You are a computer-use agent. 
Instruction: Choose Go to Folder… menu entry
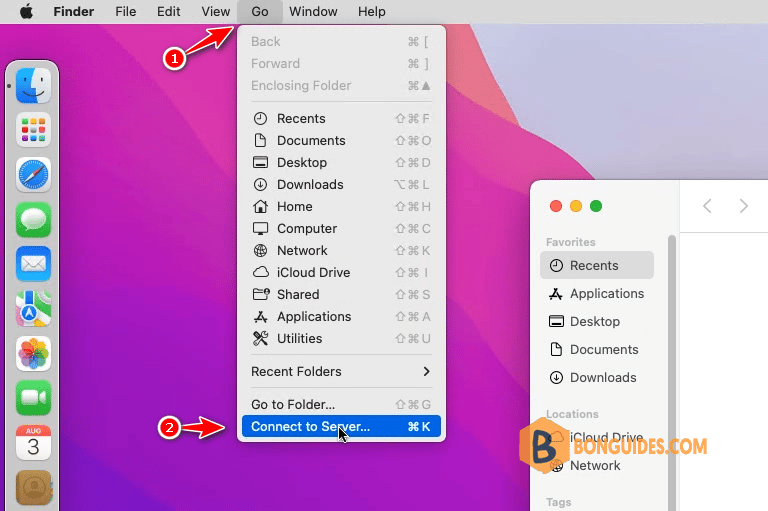341,404
